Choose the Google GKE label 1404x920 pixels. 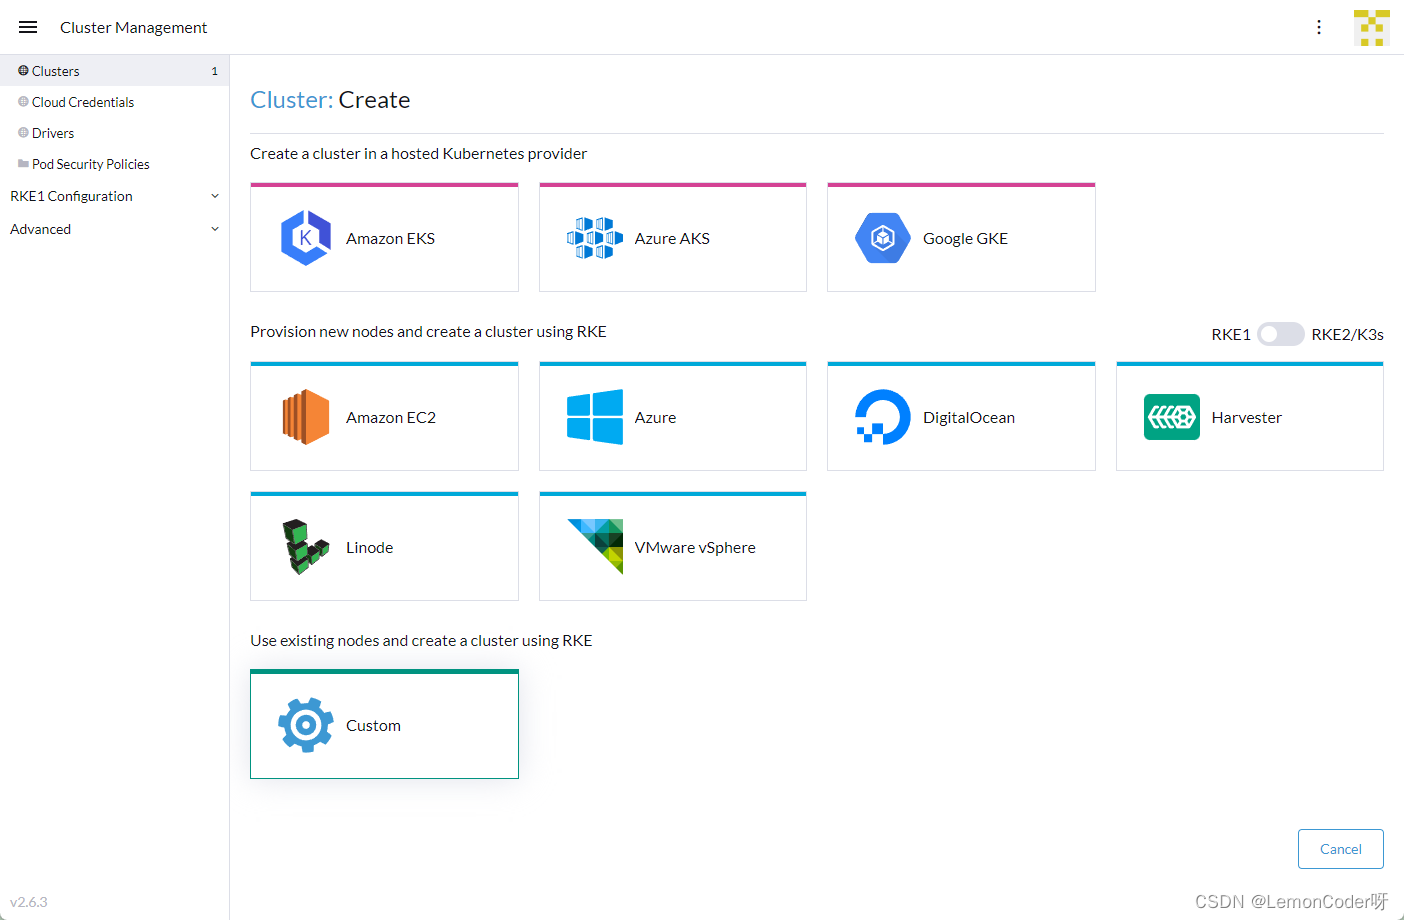pyautogui.click(x=965, y=238)
